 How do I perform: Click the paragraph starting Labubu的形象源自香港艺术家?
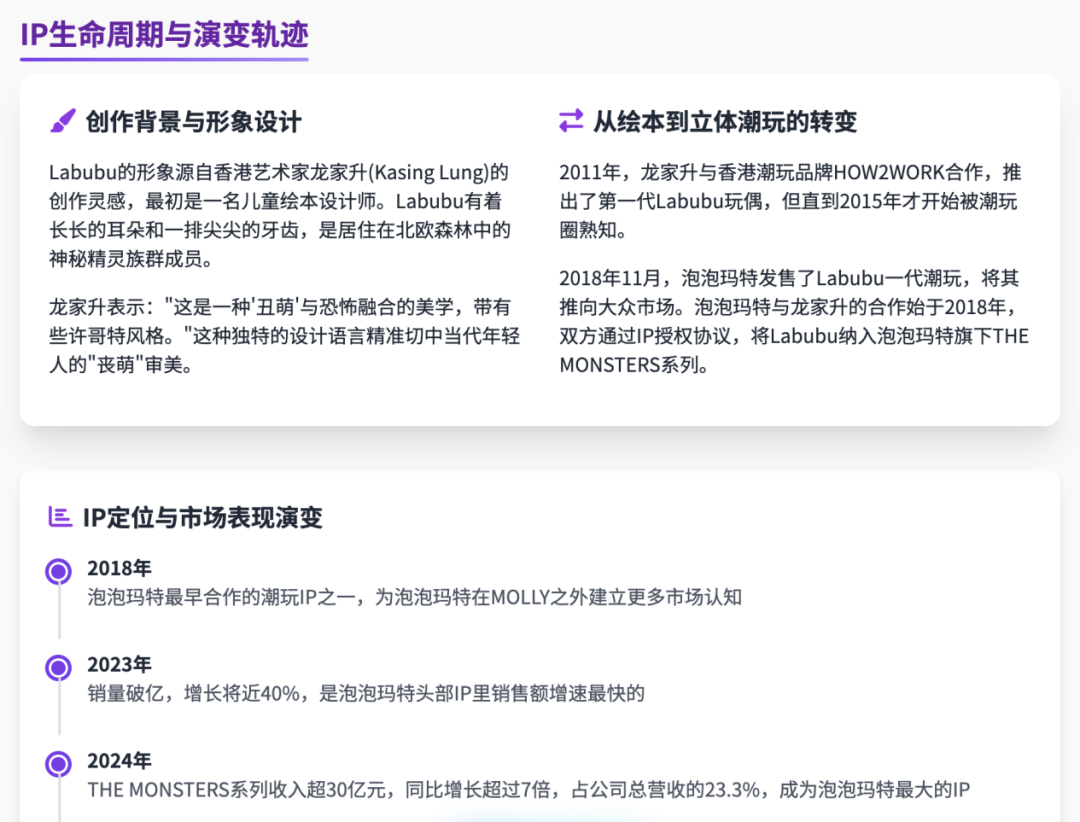tap(280, 215)
